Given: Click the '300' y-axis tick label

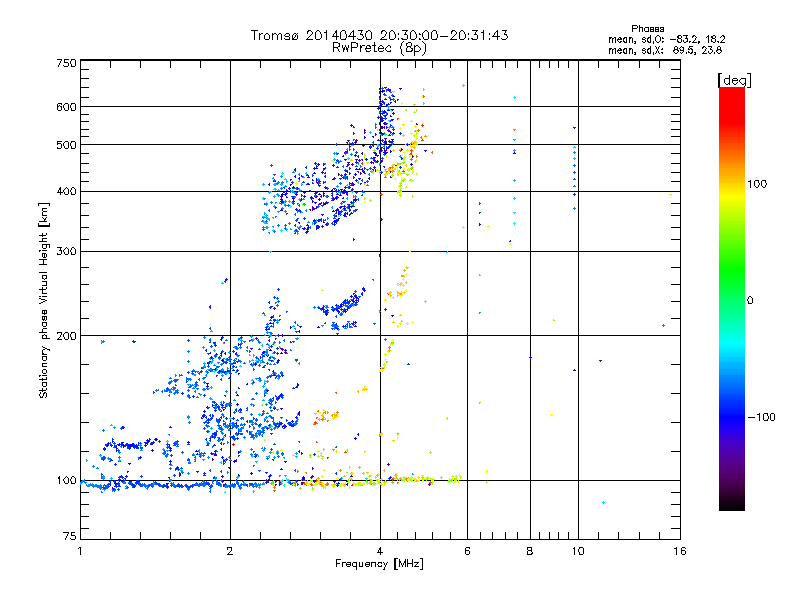Looking at the screenshot, I should [x=66, y=252].
